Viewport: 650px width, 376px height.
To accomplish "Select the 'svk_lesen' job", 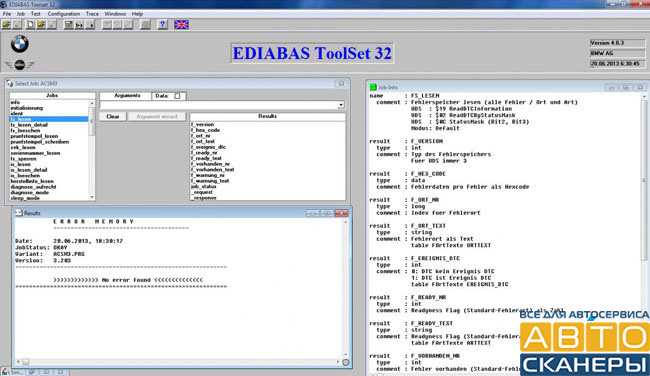I will pyautogui.click(x=23, y=148).
